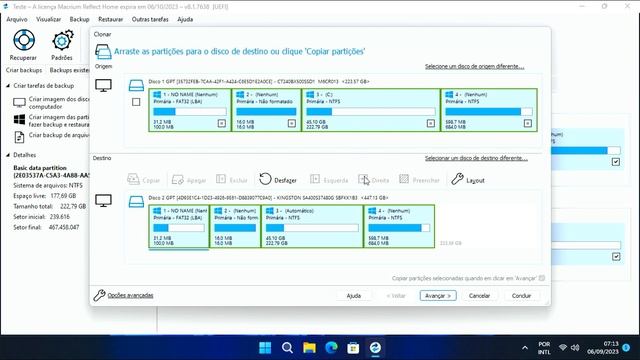Click the Recuperar lifebuoy icon
The width and height of the screenshot is (640, 360).
pos(24,40)
